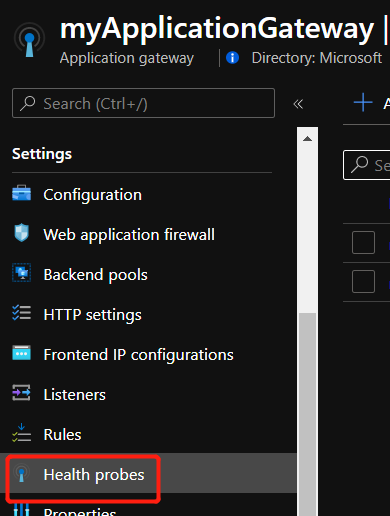This screenshot has height=516, width=390.
Task: Collapse the sidebar with double chevron
Action: coord(298,104)
